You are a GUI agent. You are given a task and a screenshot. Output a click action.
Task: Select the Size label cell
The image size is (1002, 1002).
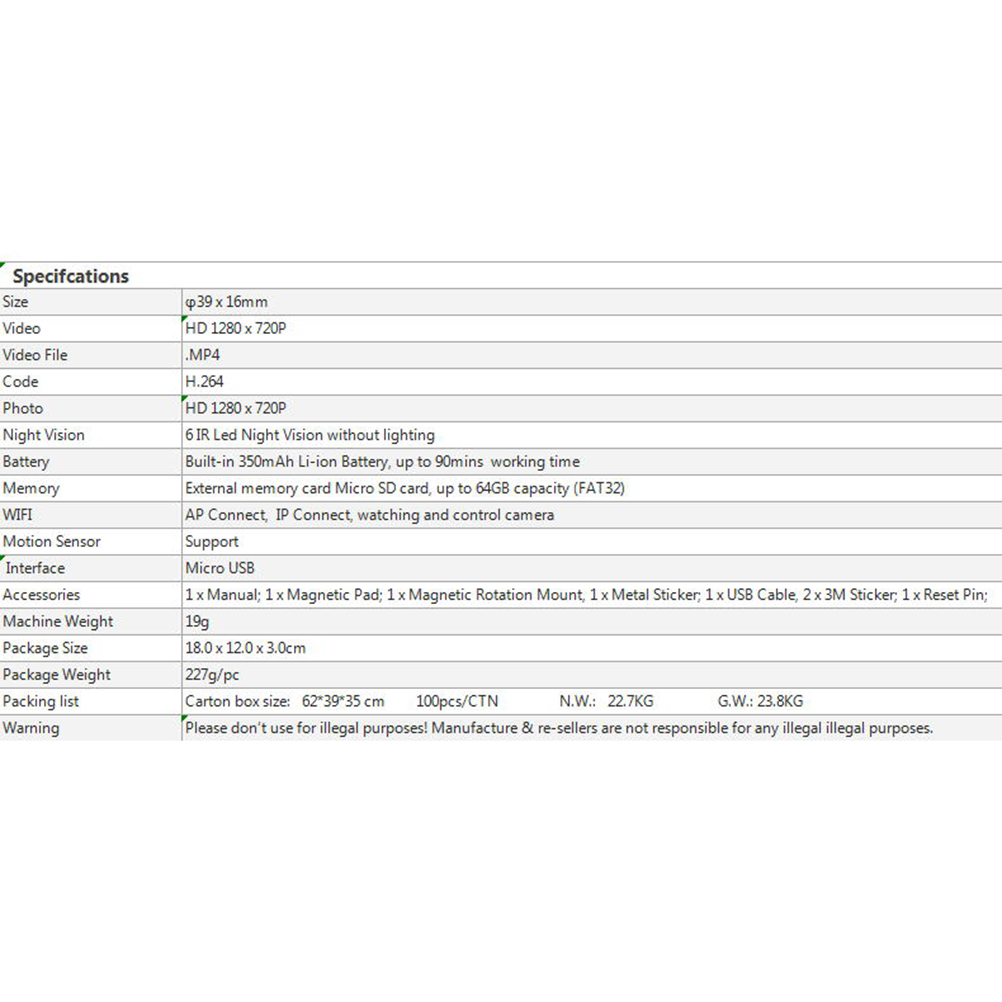(x=16, y=302)
